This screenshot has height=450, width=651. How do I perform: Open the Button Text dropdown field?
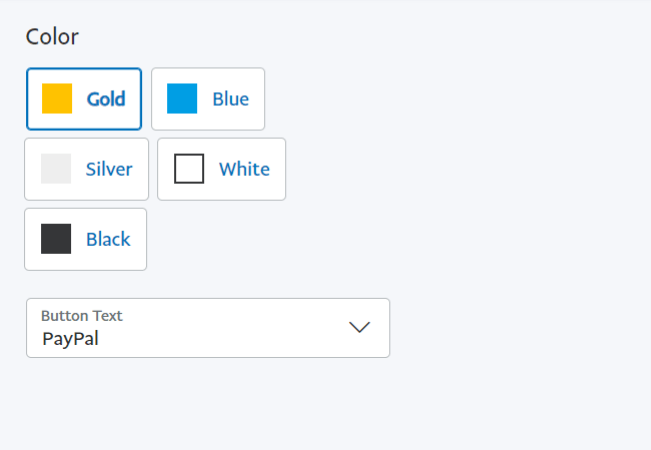(x=207, y=328)
